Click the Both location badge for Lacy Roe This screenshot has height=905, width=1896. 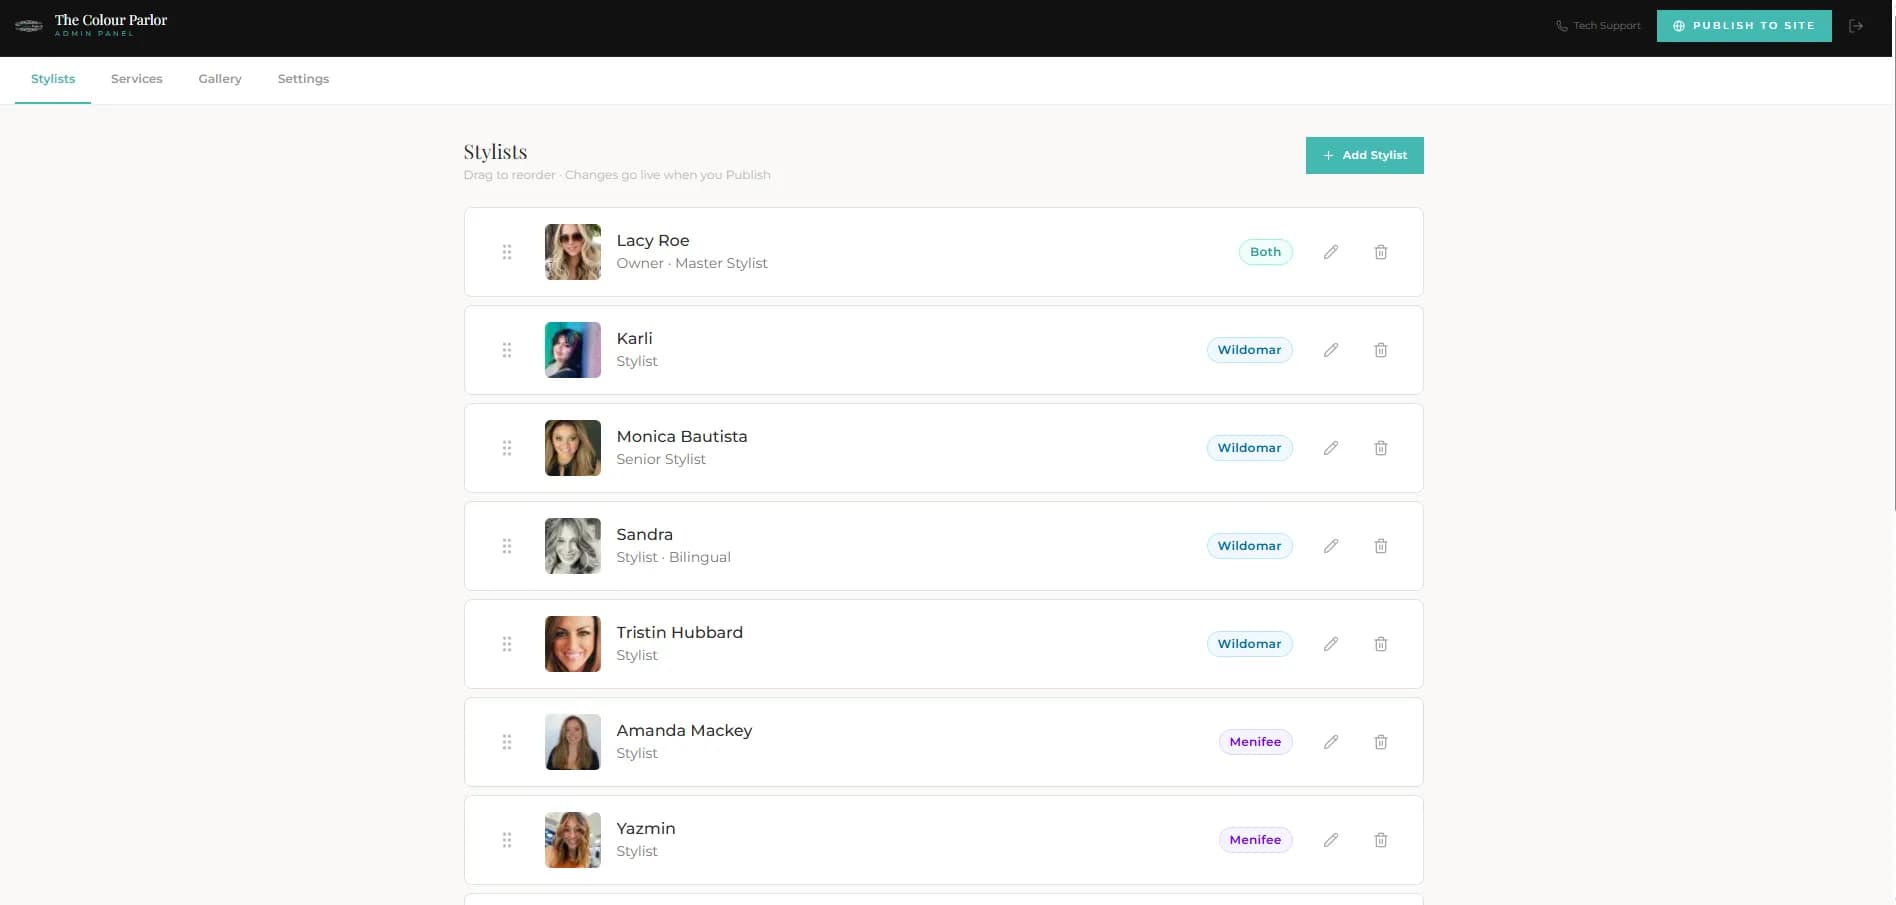click(x=1265, y=252)
